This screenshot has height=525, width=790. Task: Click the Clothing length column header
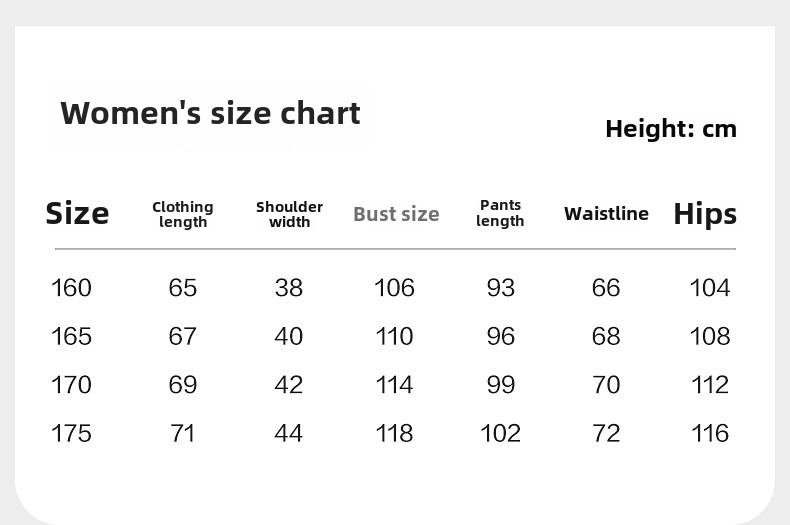click(183, 214)
